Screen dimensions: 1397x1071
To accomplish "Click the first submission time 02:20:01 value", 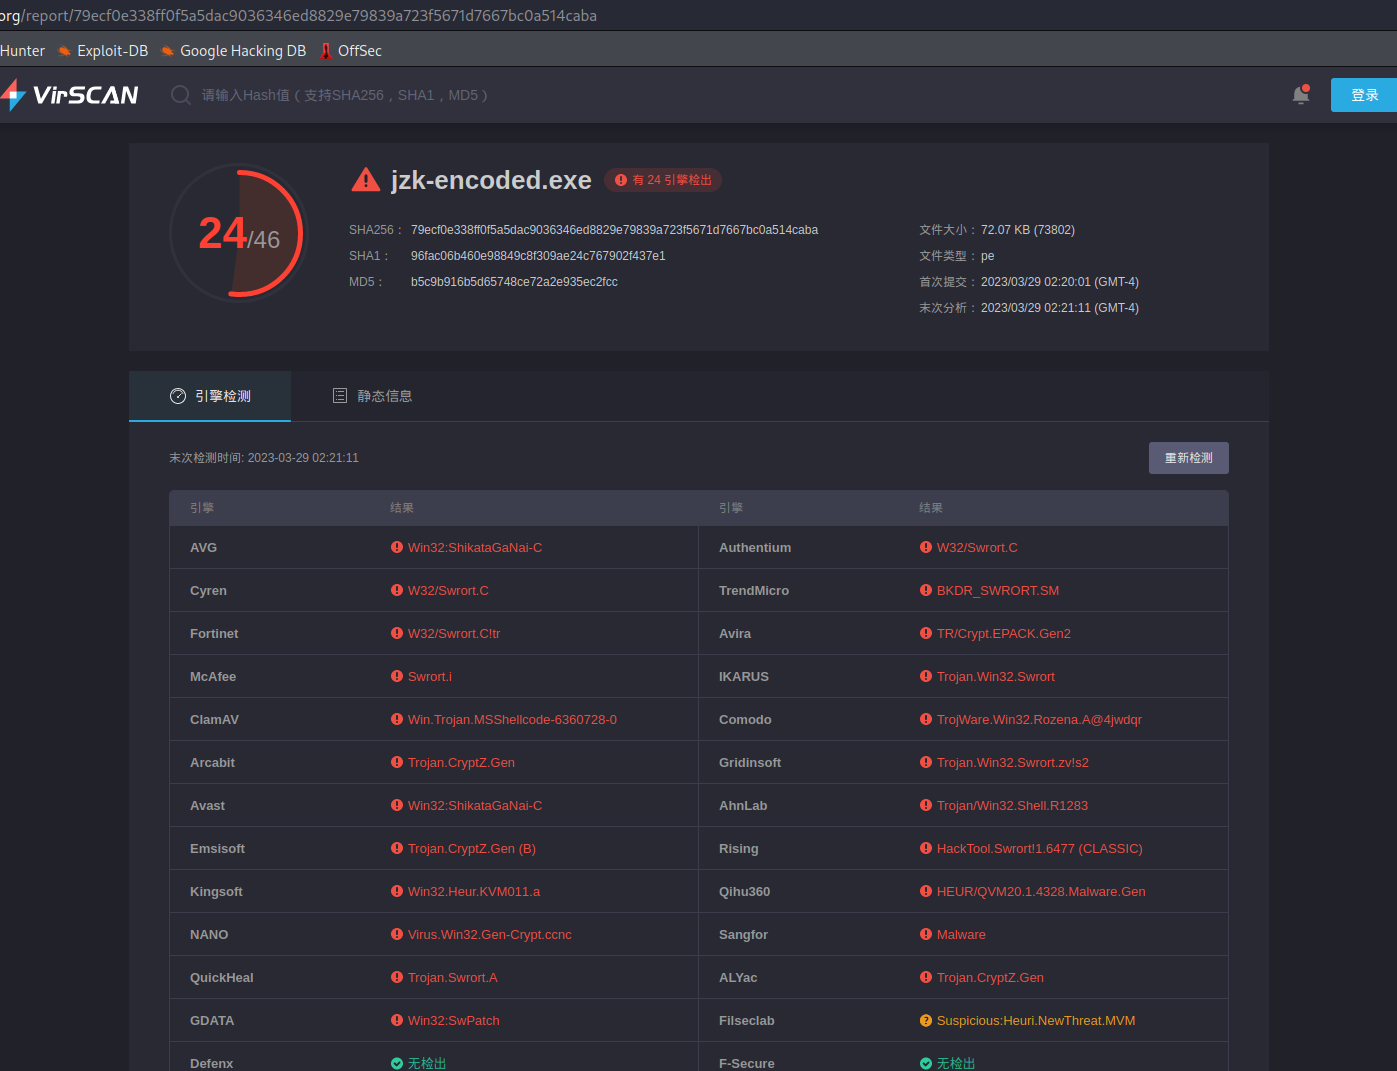I will pos(1060,282).
